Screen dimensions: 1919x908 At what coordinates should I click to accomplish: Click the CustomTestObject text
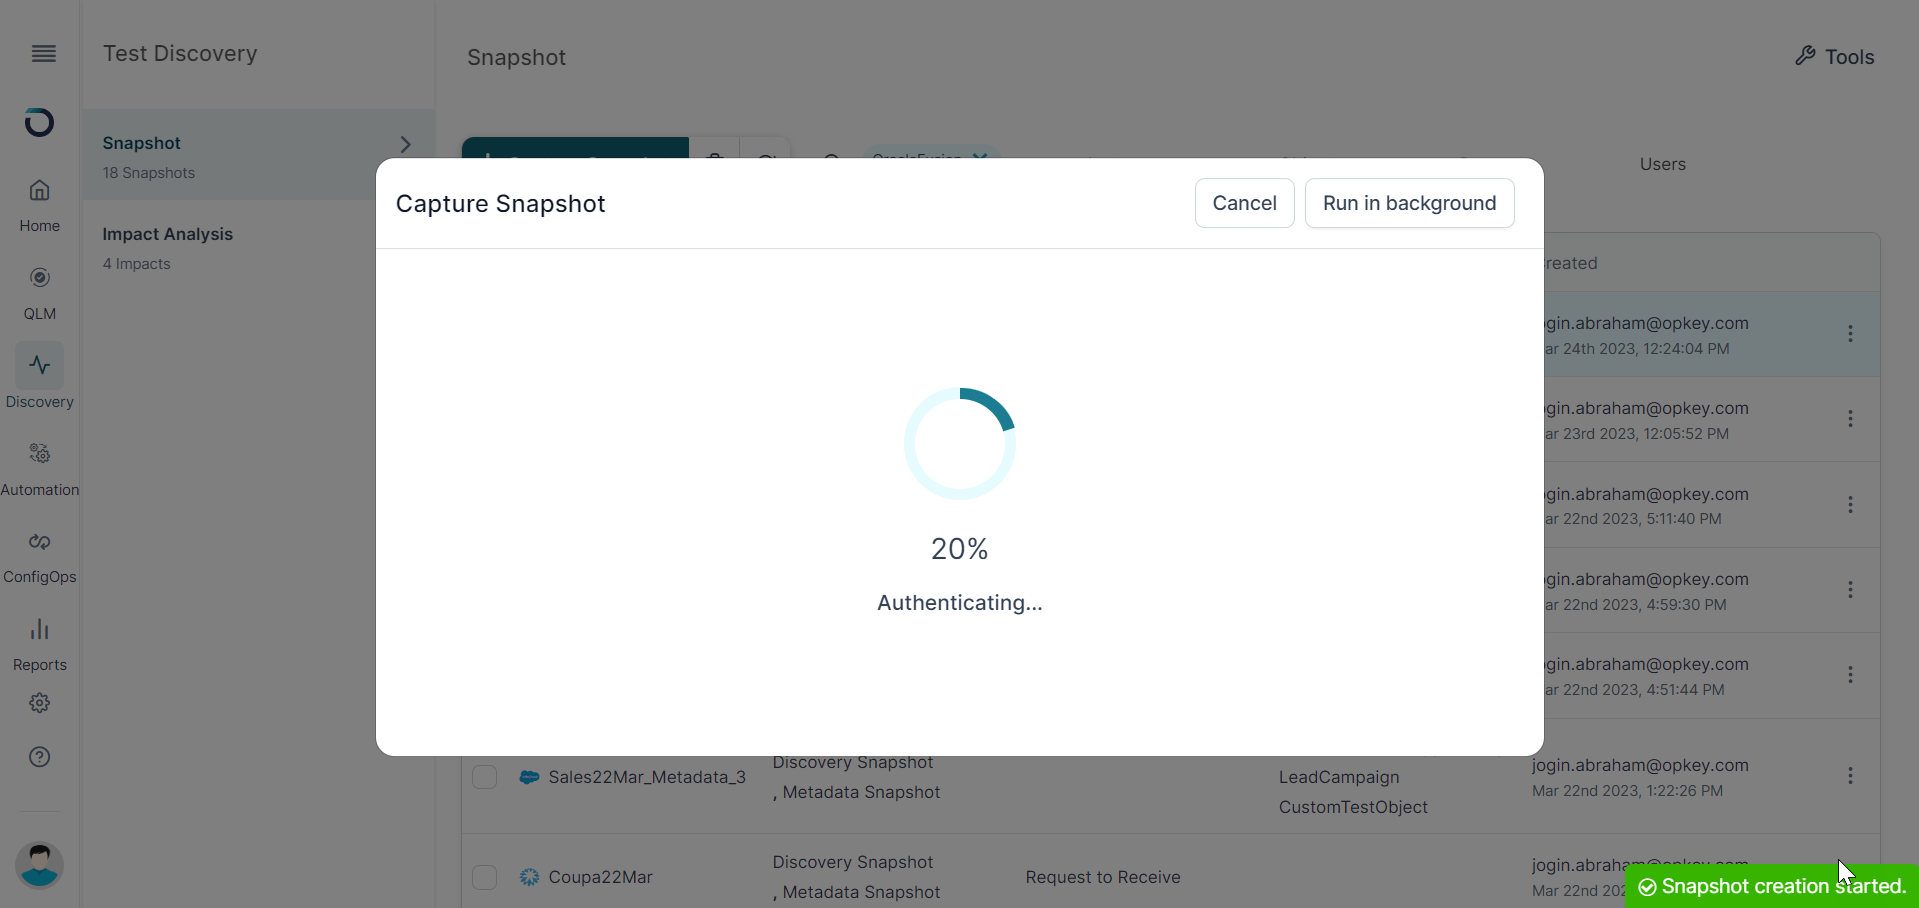pos(1353,807)
